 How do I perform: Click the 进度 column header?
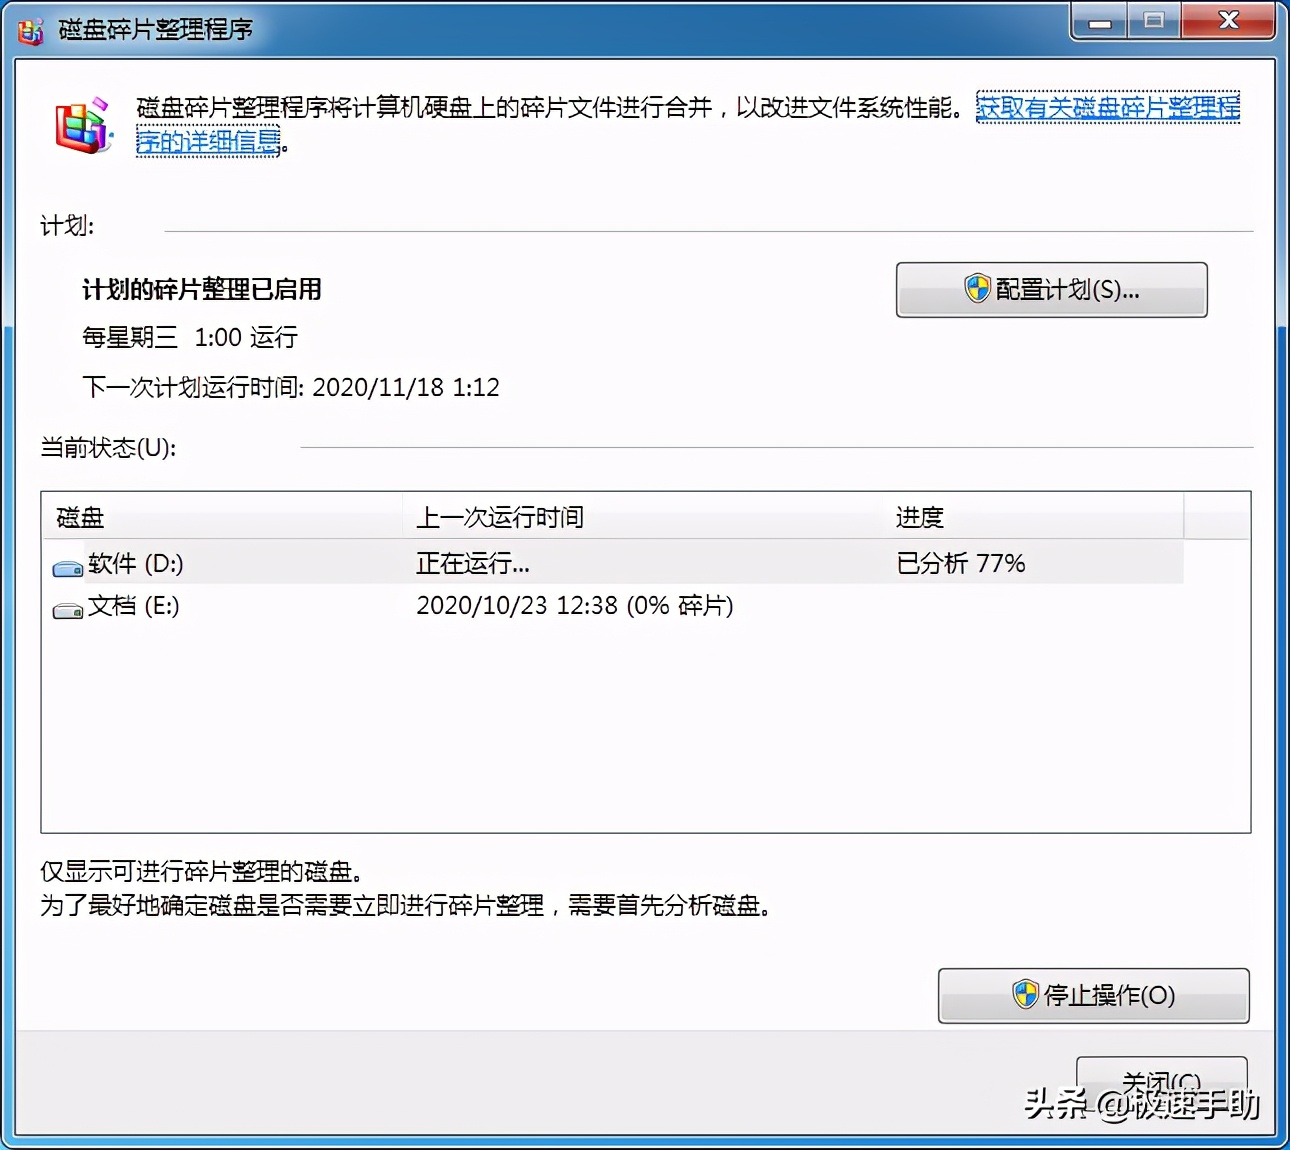point(919,517)
